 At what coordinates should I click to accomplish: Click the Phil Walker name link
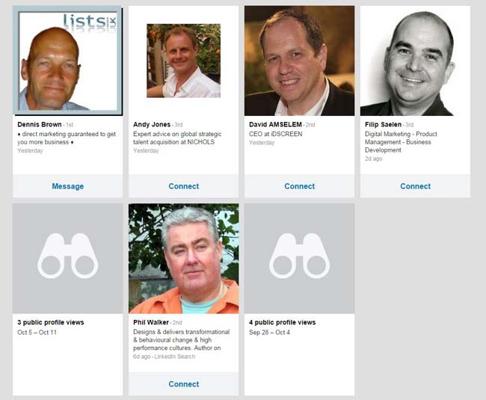[x=151, y=322]
